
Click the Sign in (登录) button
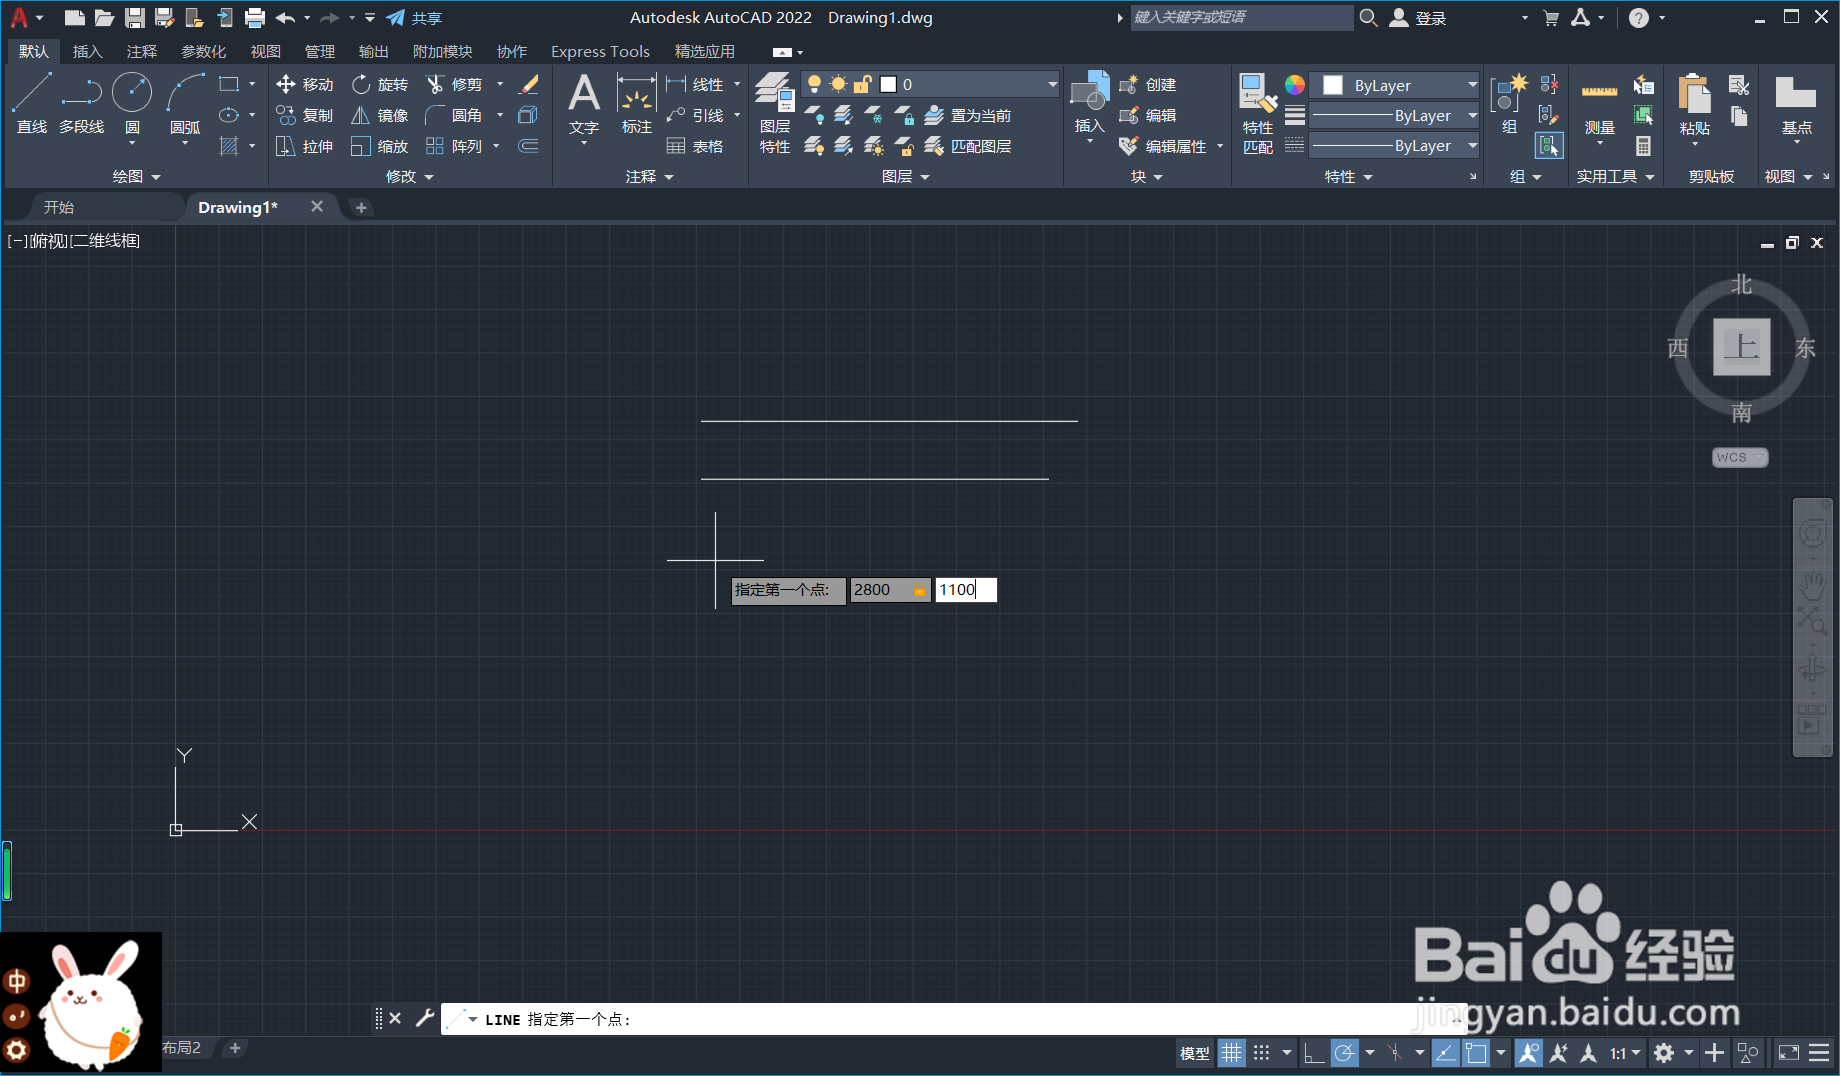click(1419, 18)
